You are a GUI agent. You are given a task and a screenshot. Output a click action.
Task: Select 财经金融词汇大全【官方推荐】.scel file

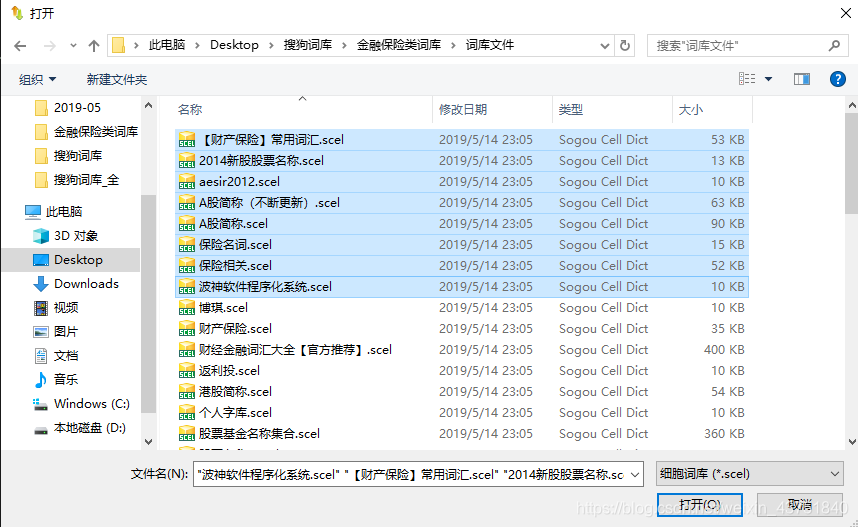click(462, 350)
